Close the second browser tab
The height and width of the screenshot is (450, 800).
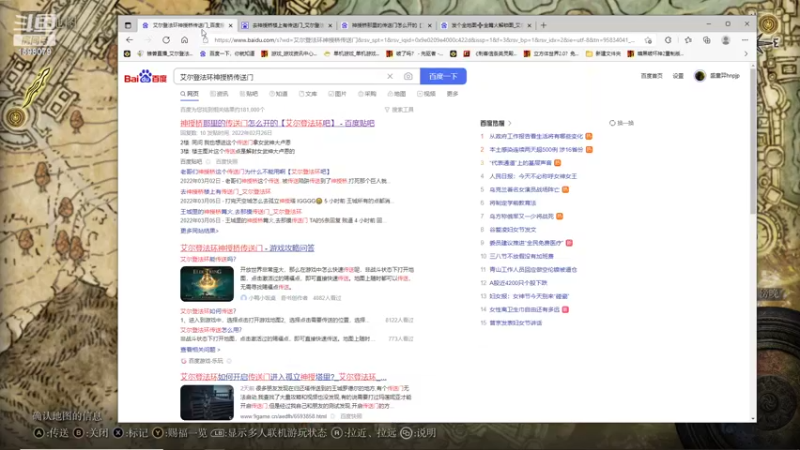point(330,25)
